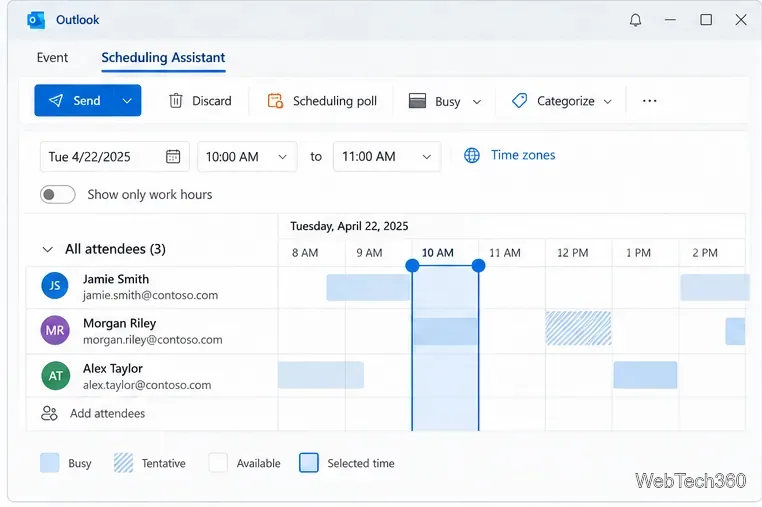Click Alex Taylor's busy block at 1 PM
This screenshot has height=507, width=762.
pyautogui.click(x=645, y=375)
